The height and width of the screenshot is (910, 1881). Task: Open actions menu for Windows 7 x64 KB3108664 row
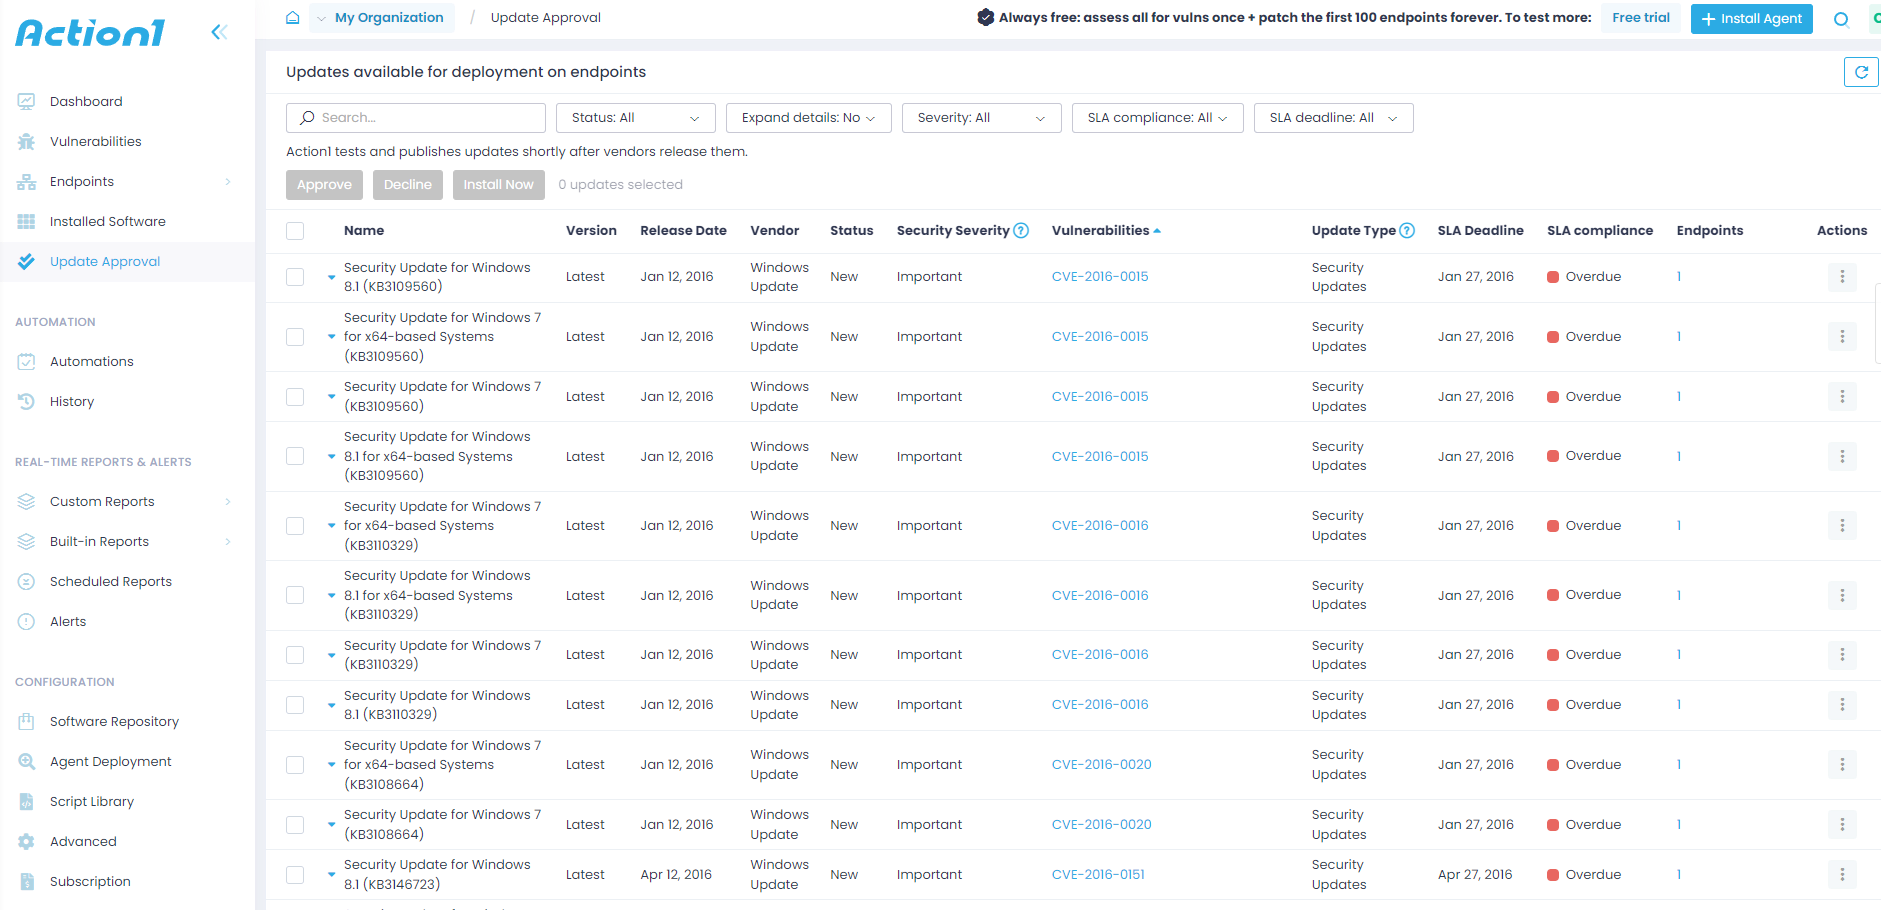click(x=1842, y=765)
